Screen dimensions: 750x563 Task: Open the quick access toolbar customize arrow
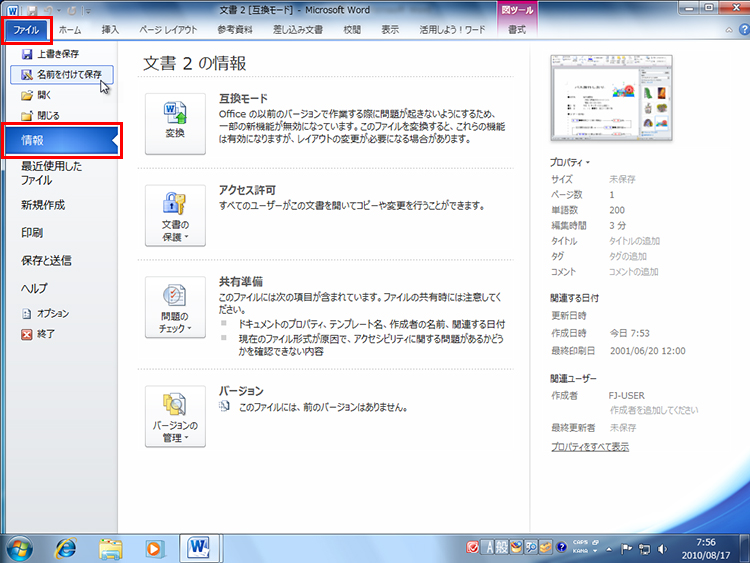(x=88, y=11)
